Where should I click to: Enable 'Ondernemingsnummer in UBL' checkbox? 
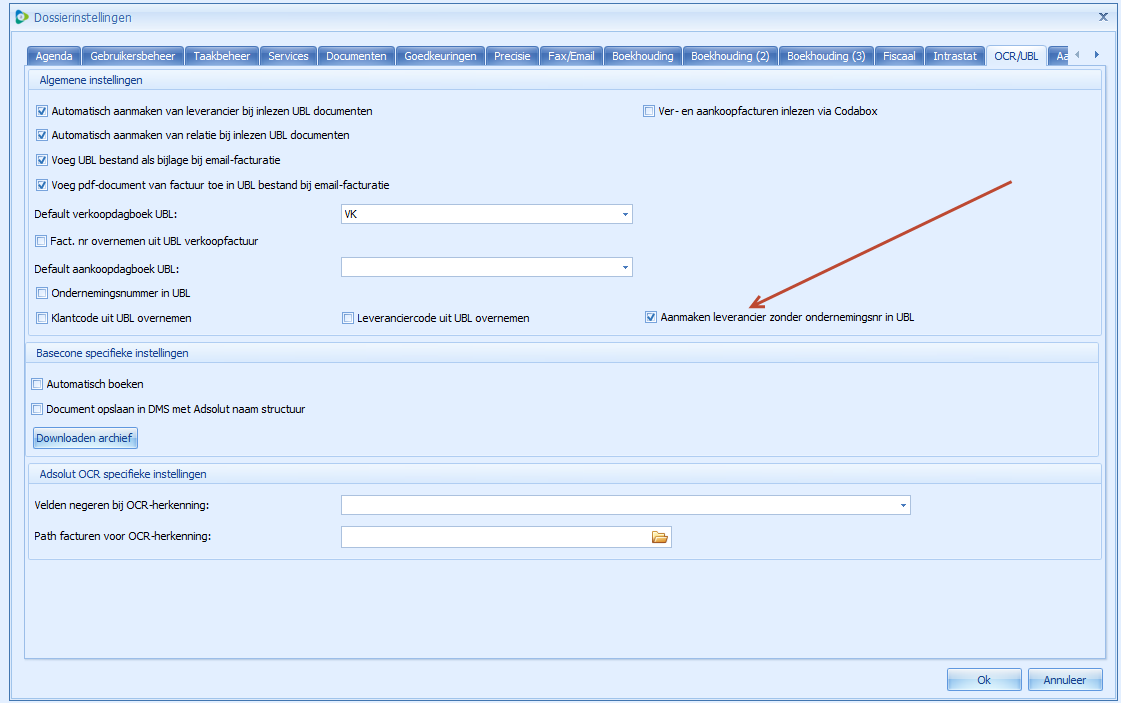(x=42, y=293)
